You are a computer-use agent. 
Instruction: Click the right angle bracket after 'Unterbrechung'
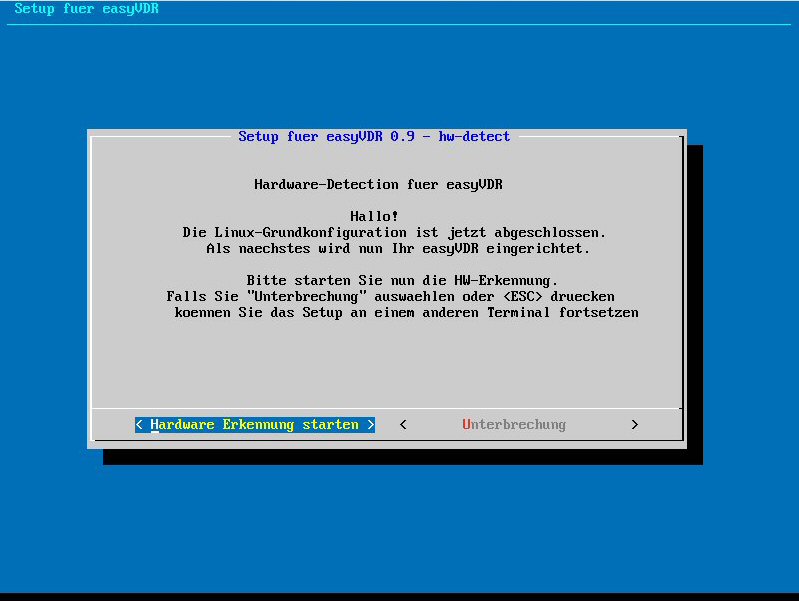(634, 425)
